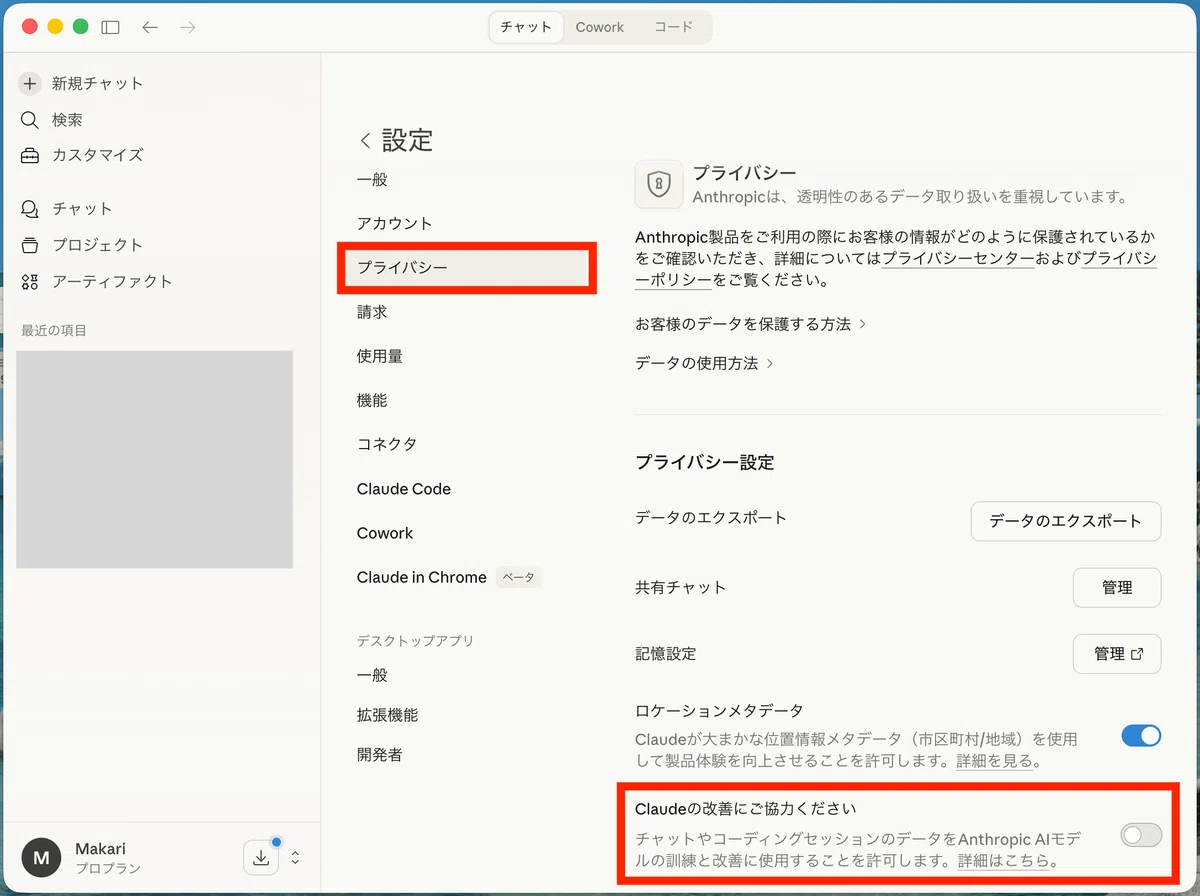Click the briefcase icon for カスタマイズ
1200x896 pixels.
pos(30,155)
